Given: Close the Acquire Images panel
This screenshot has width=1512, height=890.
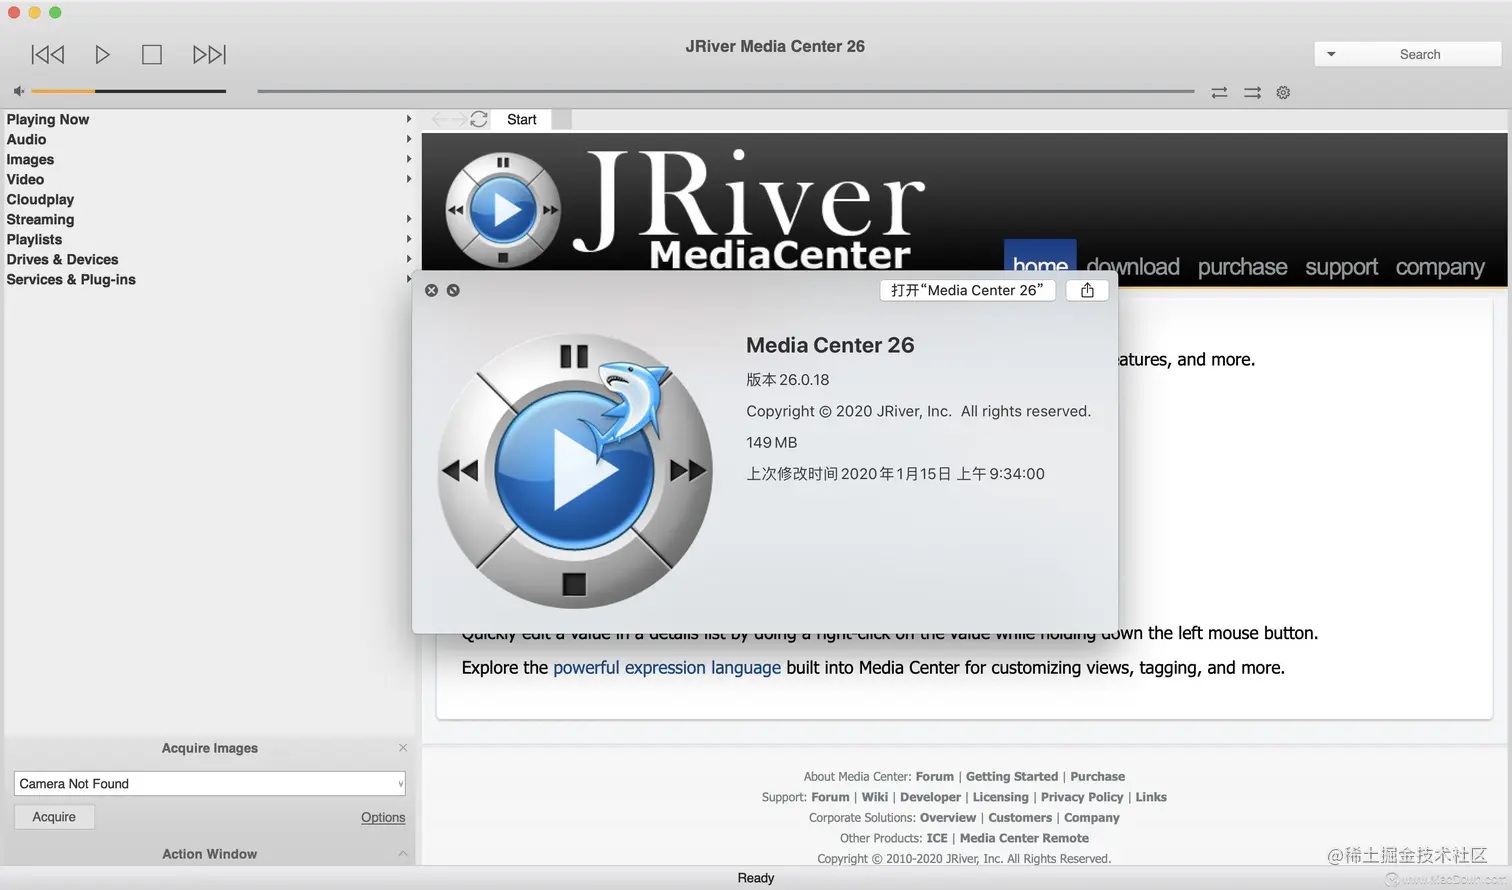Looking at the screenshot, I should click(403, 748).
